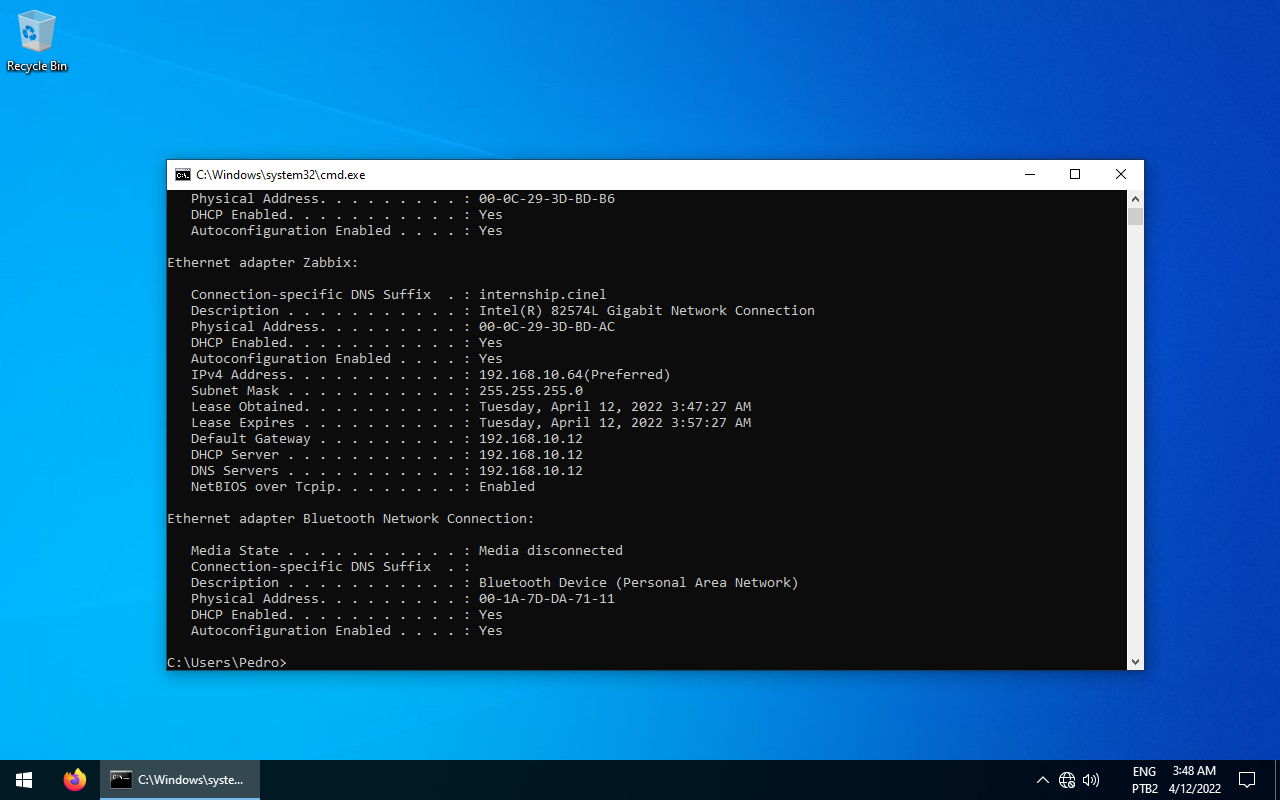1280x800 pixels.
Task: Open the Windows Start menu
Action: tap(24, 780)
